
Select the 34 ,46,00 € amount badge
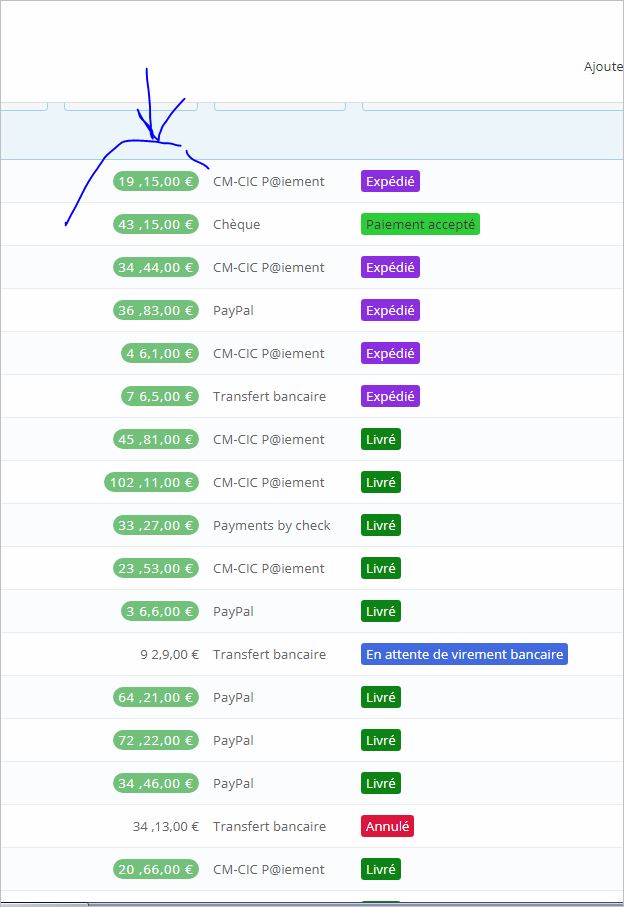point(156,783)
